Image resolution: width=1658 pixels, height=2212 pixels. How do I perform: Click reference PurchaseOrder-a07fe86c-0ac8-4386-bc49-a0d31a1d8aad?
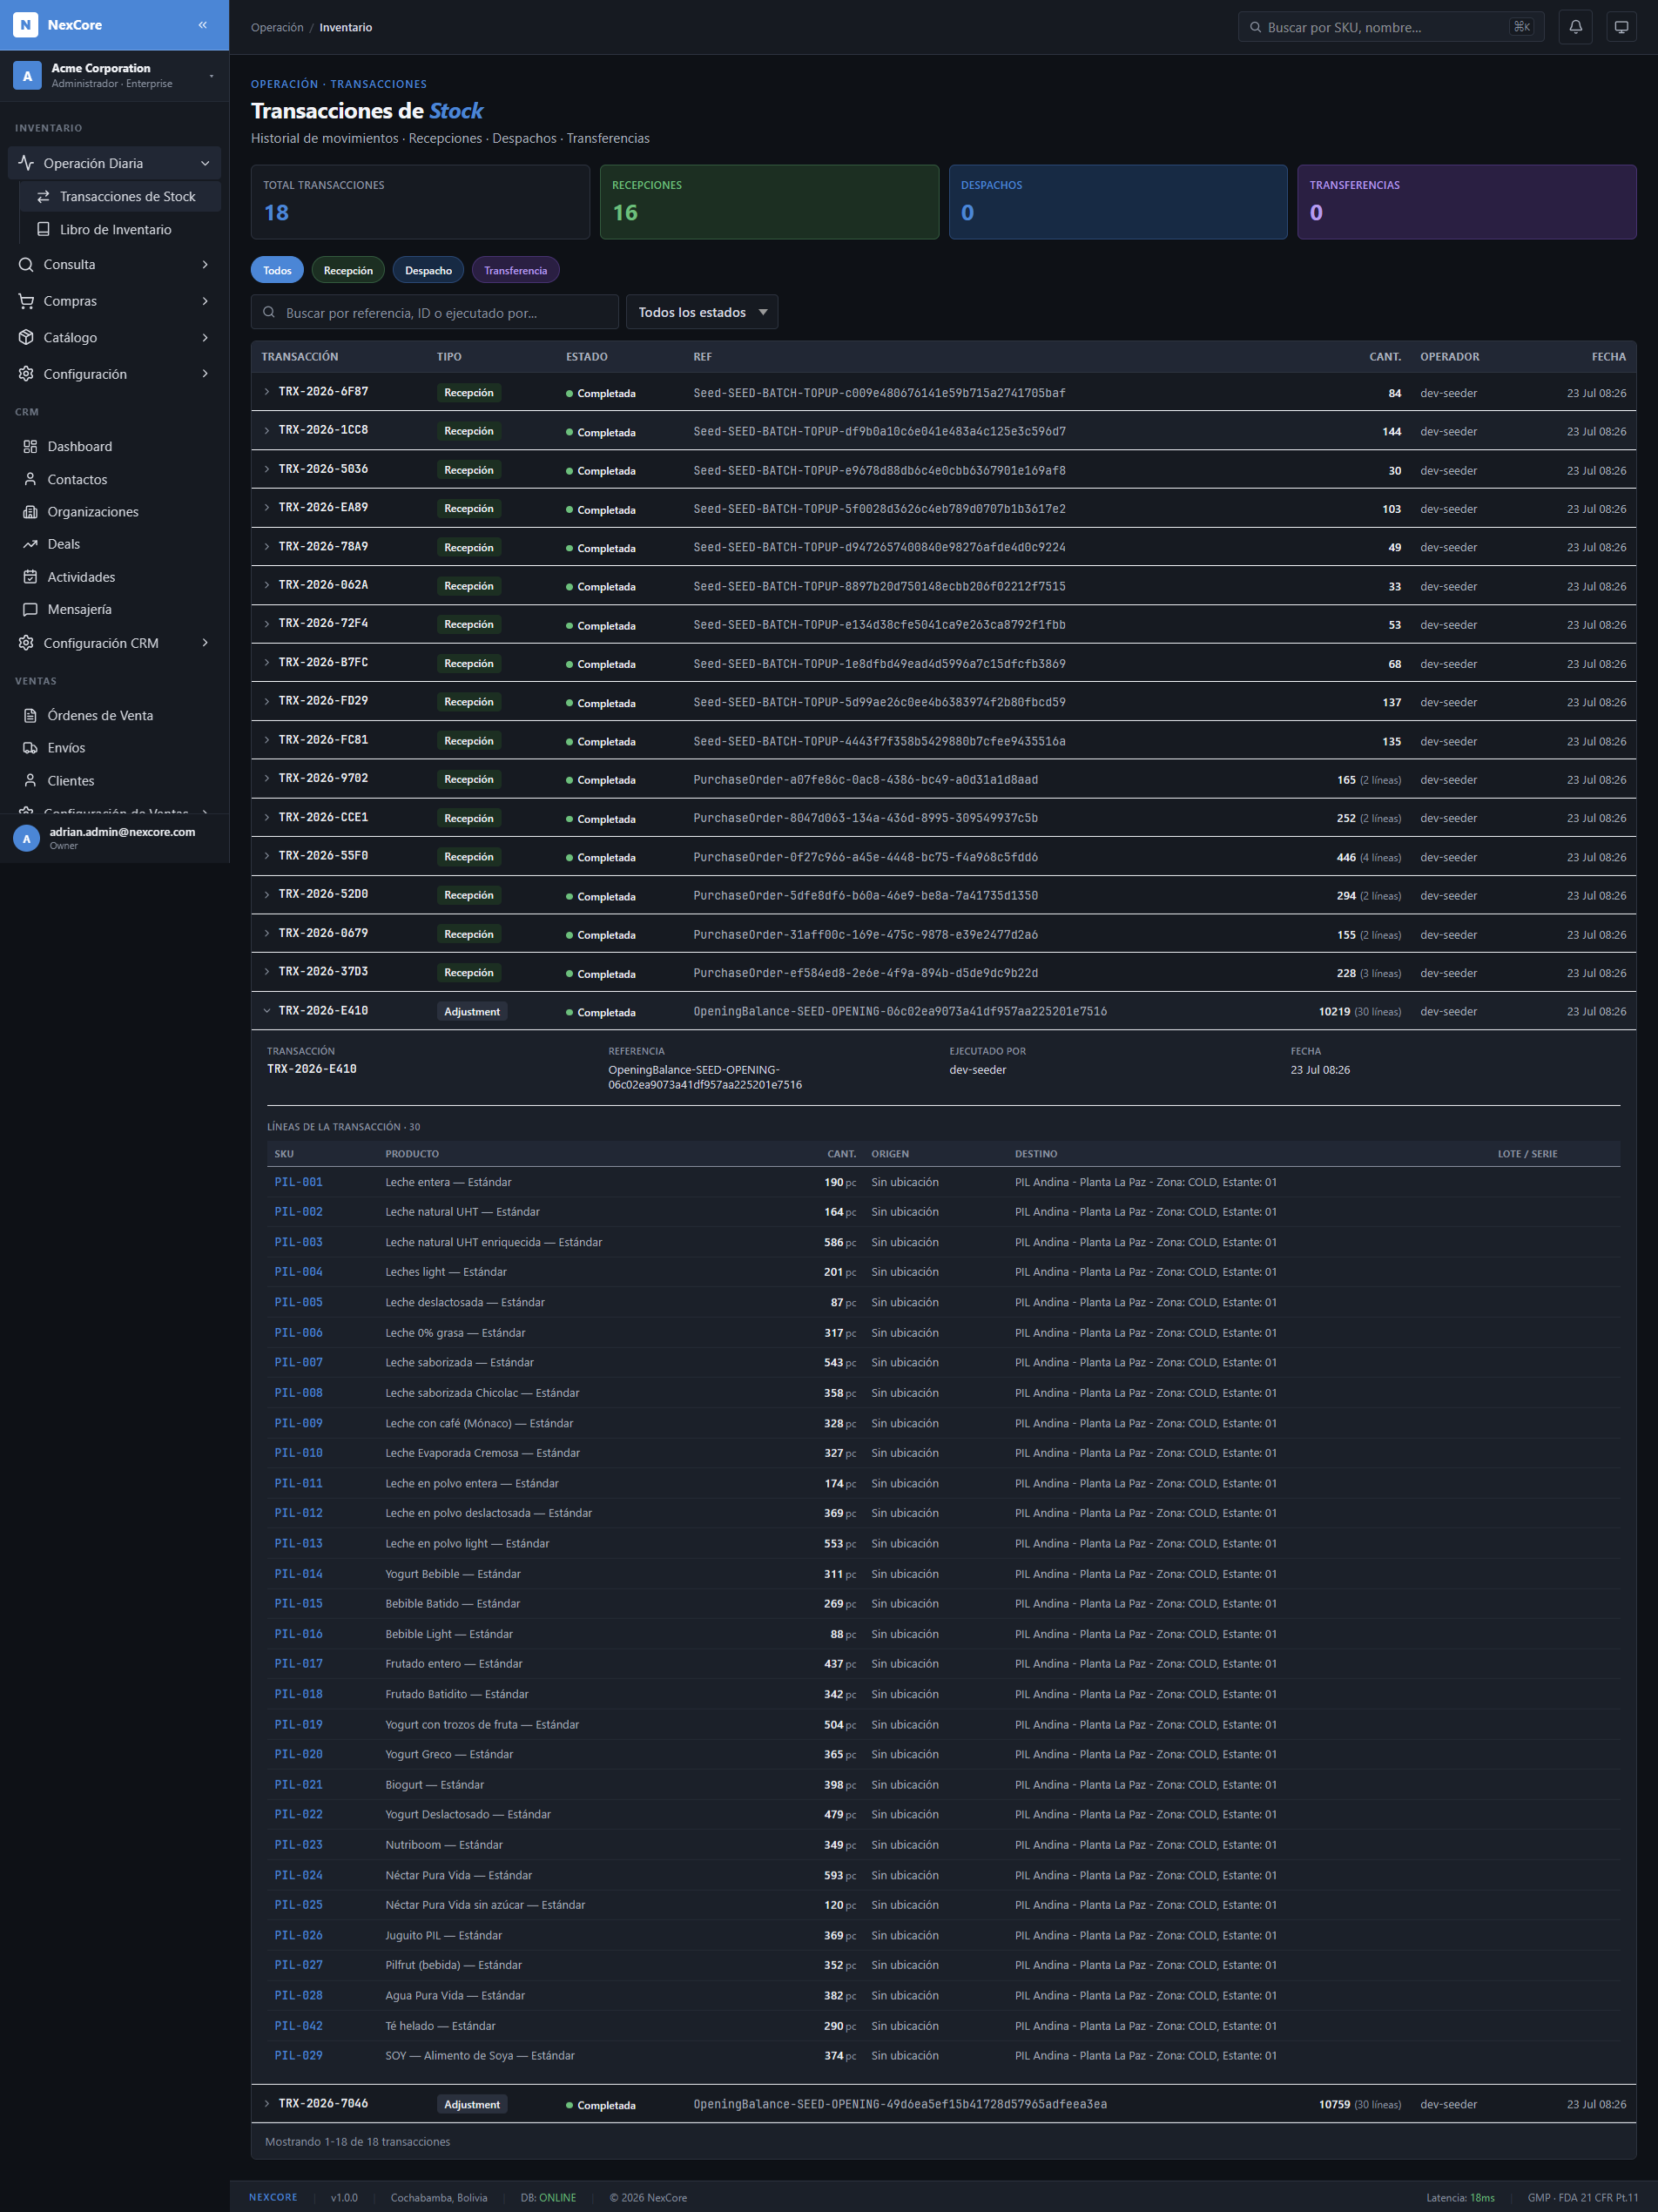865,779
